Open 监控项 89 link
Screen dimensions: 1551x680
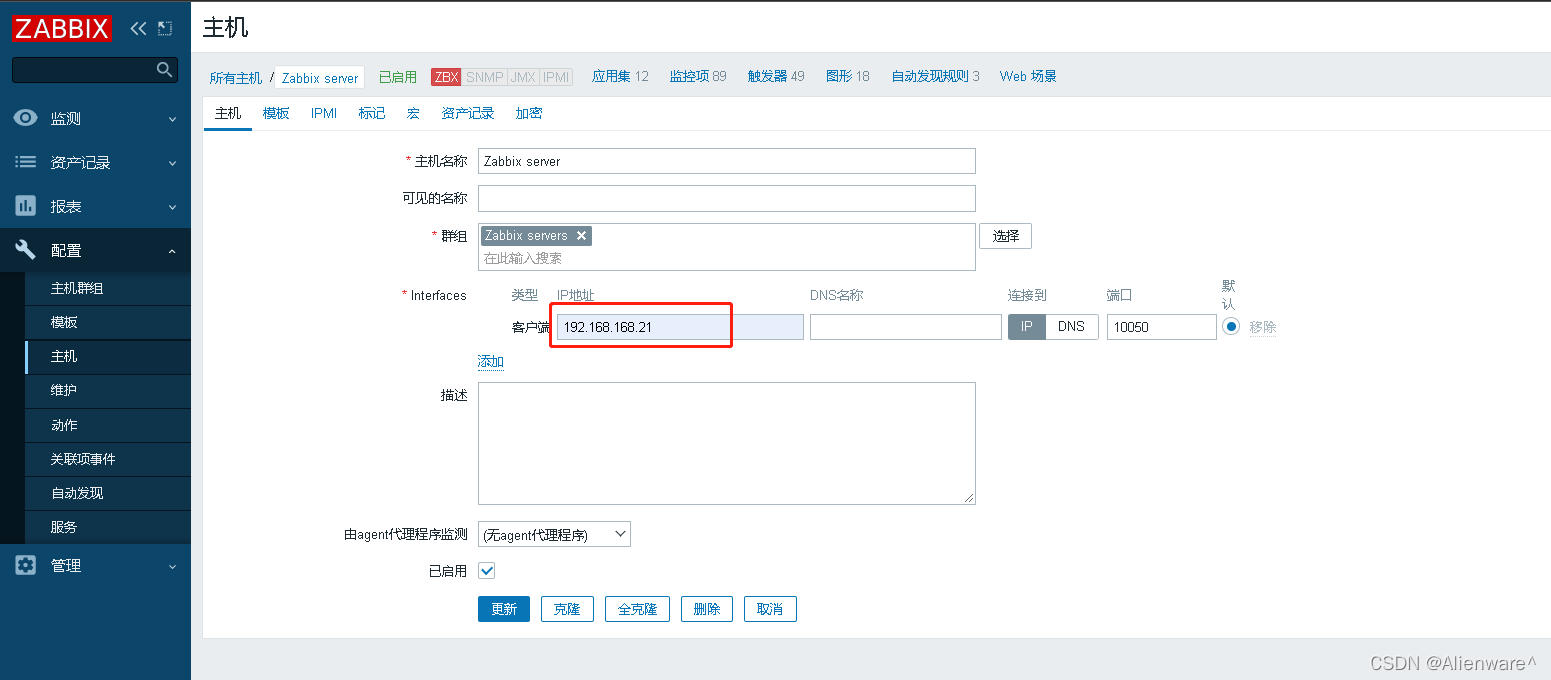pos(698,76)
